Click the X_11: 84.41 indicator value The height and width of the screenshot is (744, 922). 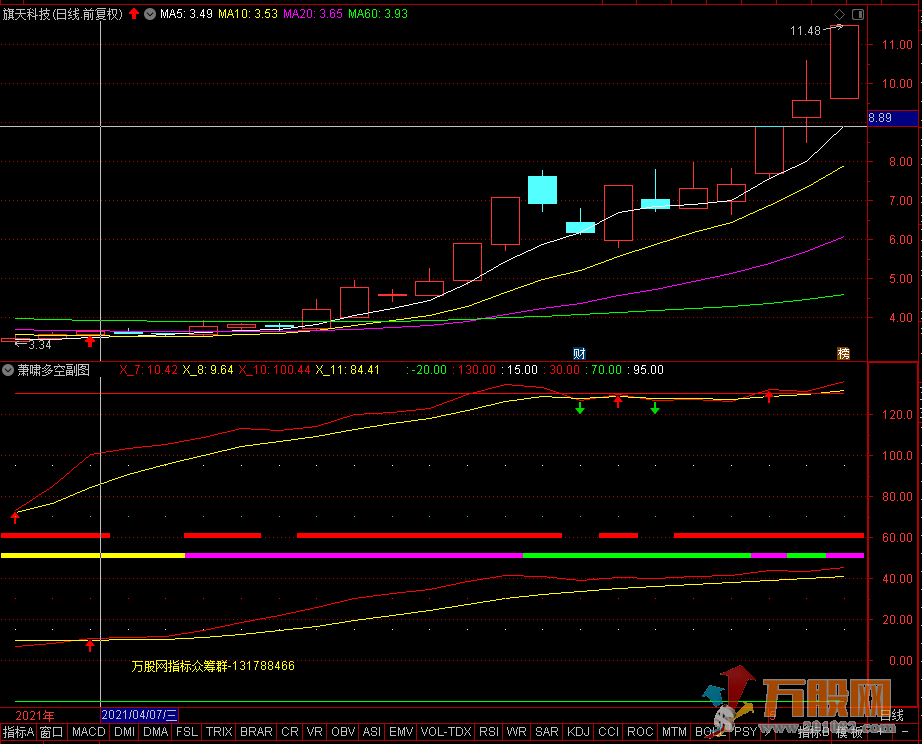pos(348,370)
